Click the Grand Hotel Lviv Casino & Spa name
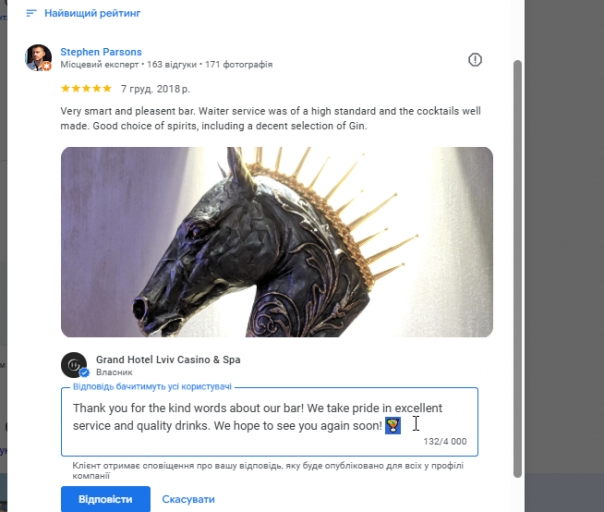This screenshot has width=604, height=512. coord(168,359)
